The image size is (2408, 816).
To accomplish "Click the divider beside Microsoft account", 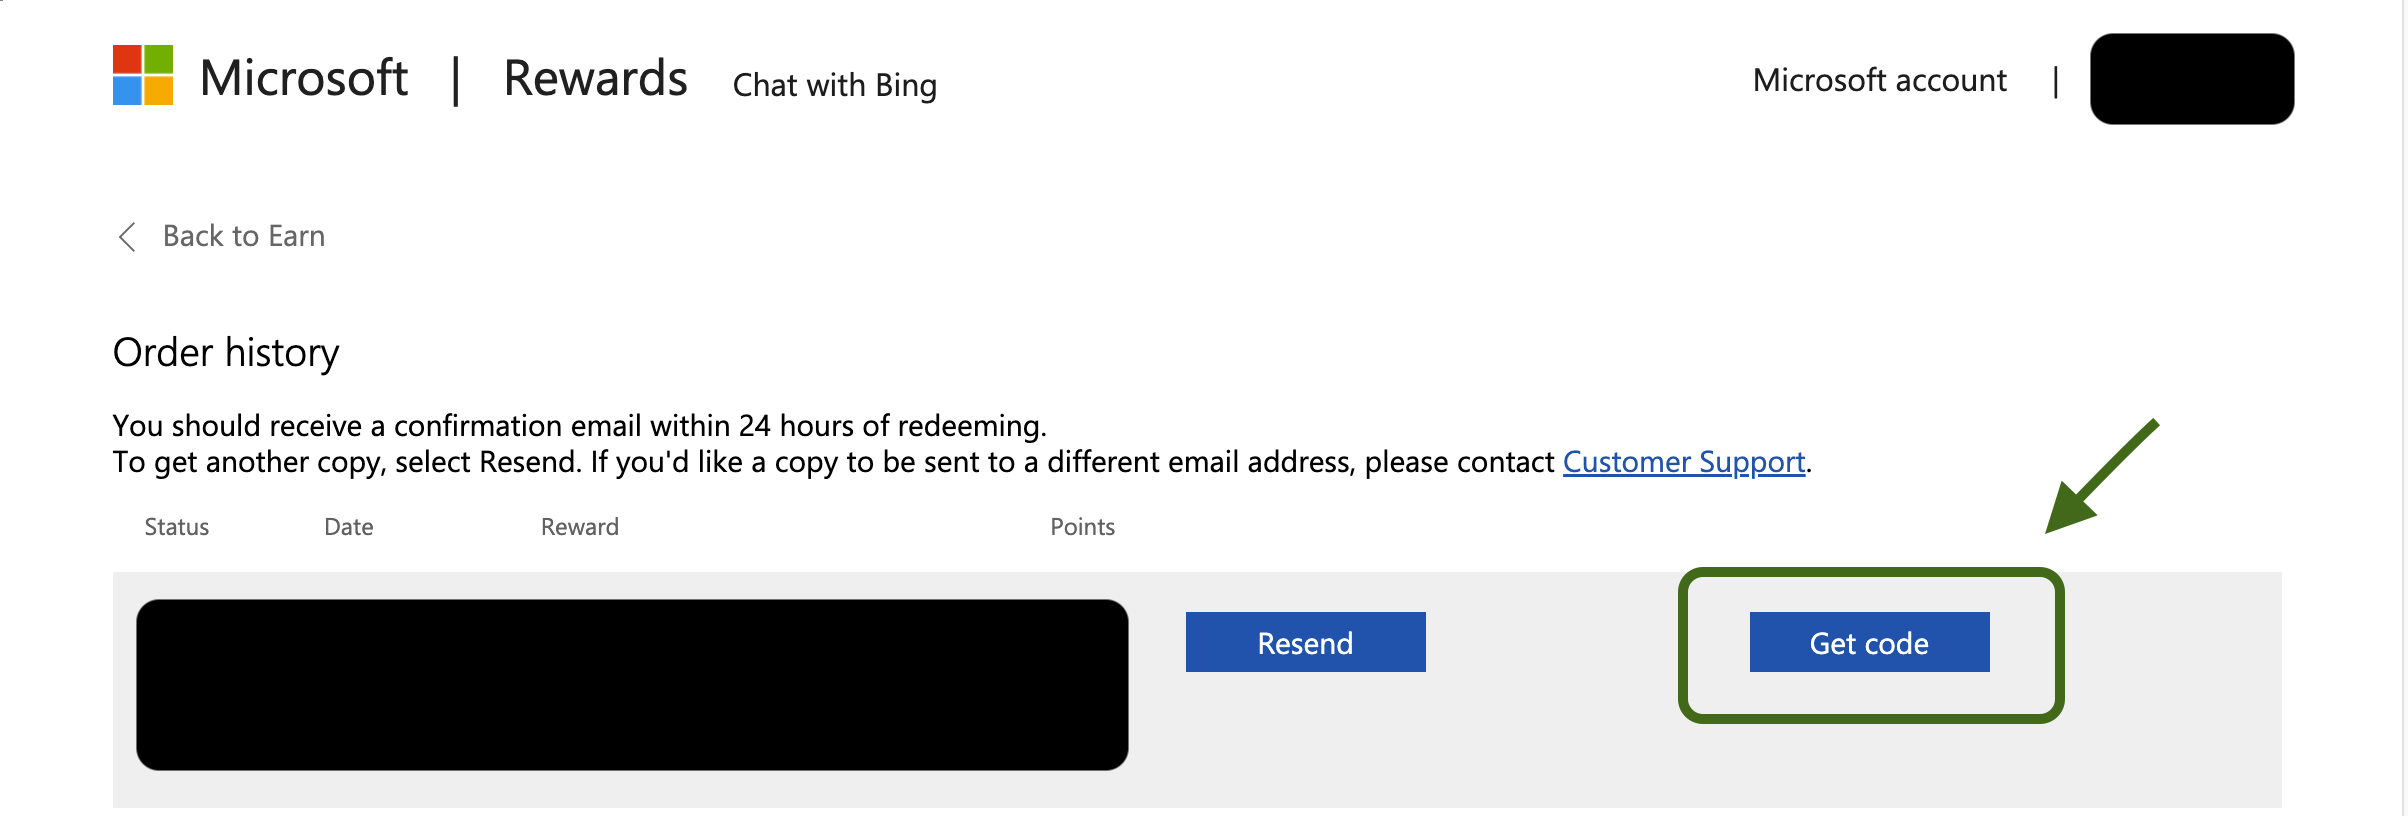I will tap(2056, 81).
